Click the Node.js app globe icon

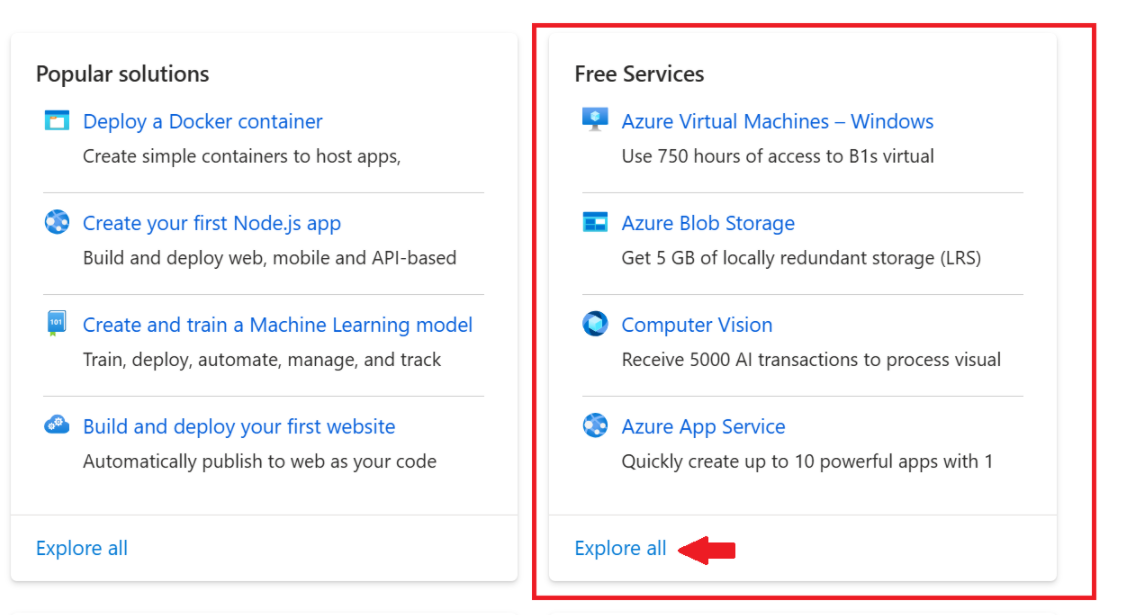point(57,222)
